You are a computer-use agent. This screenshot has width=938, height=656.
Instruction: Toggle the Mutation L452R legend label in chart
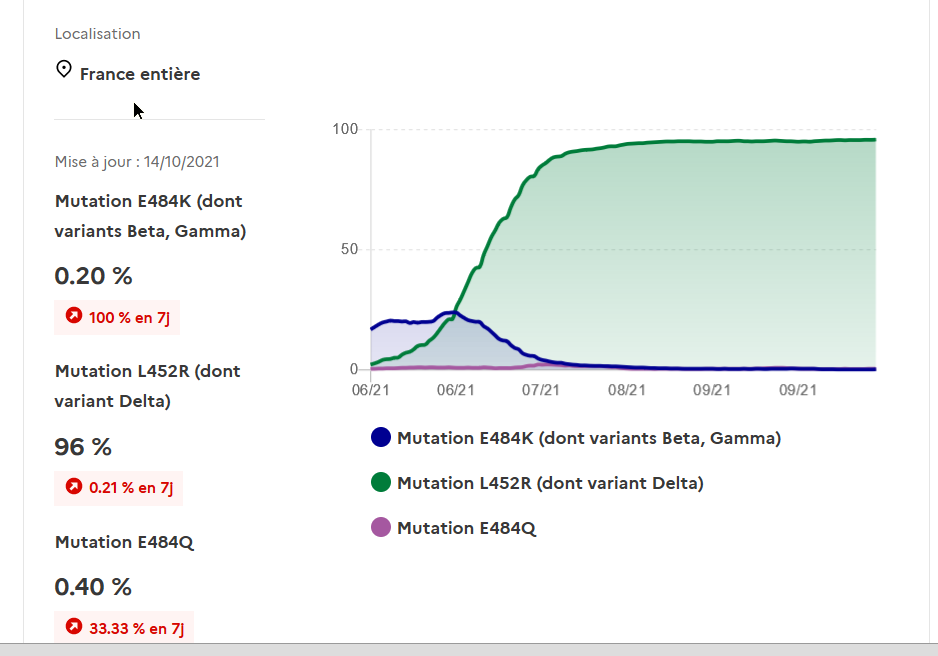(550, 483)
